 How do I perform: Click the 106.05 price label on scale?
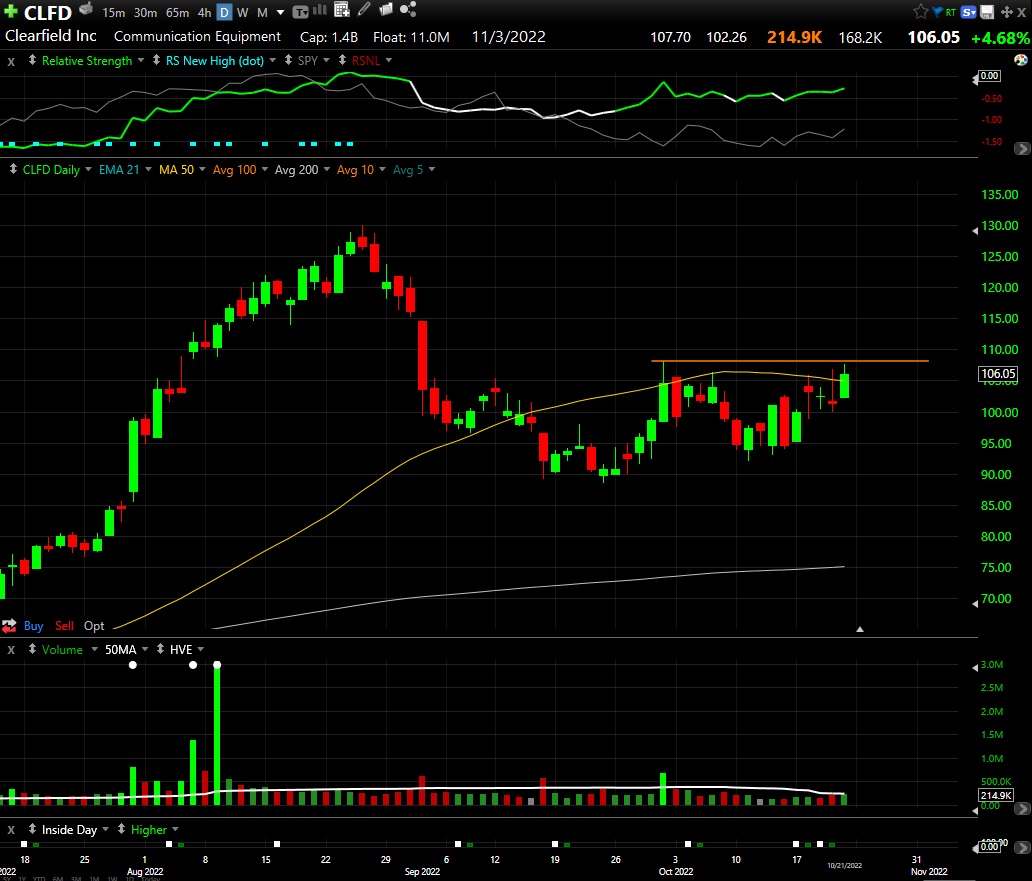(x=998, y=374)
